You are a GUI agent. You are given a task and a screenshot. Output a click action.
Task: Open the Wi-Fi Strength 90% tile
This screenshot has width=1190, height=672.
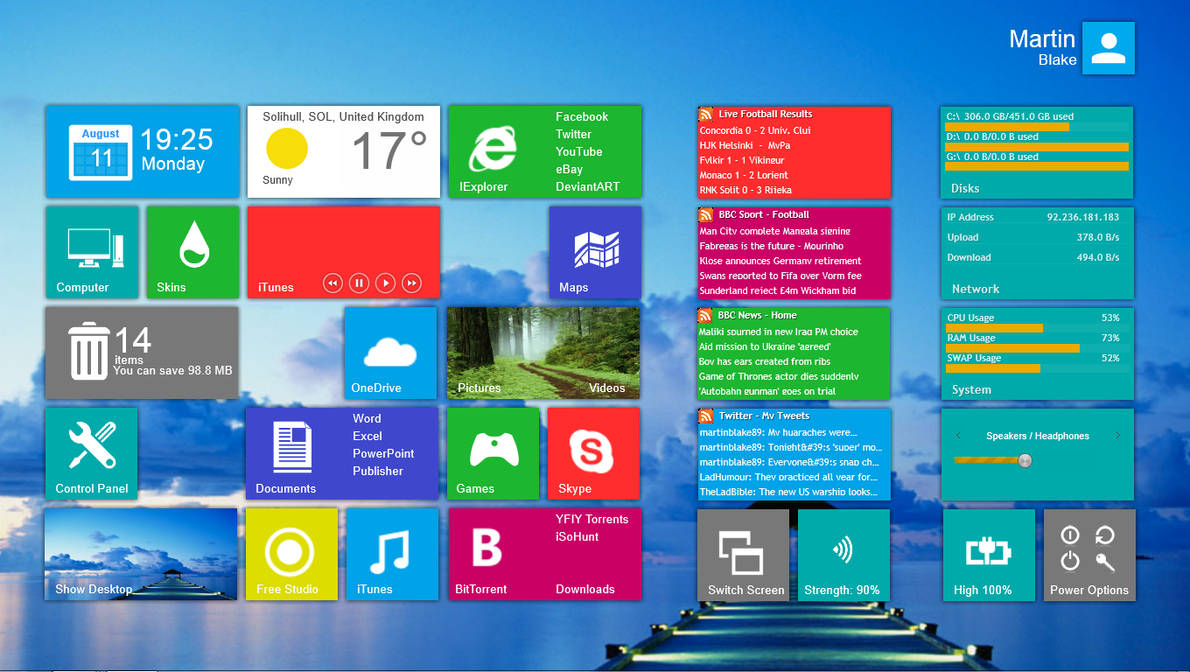[x=843, y=555]
